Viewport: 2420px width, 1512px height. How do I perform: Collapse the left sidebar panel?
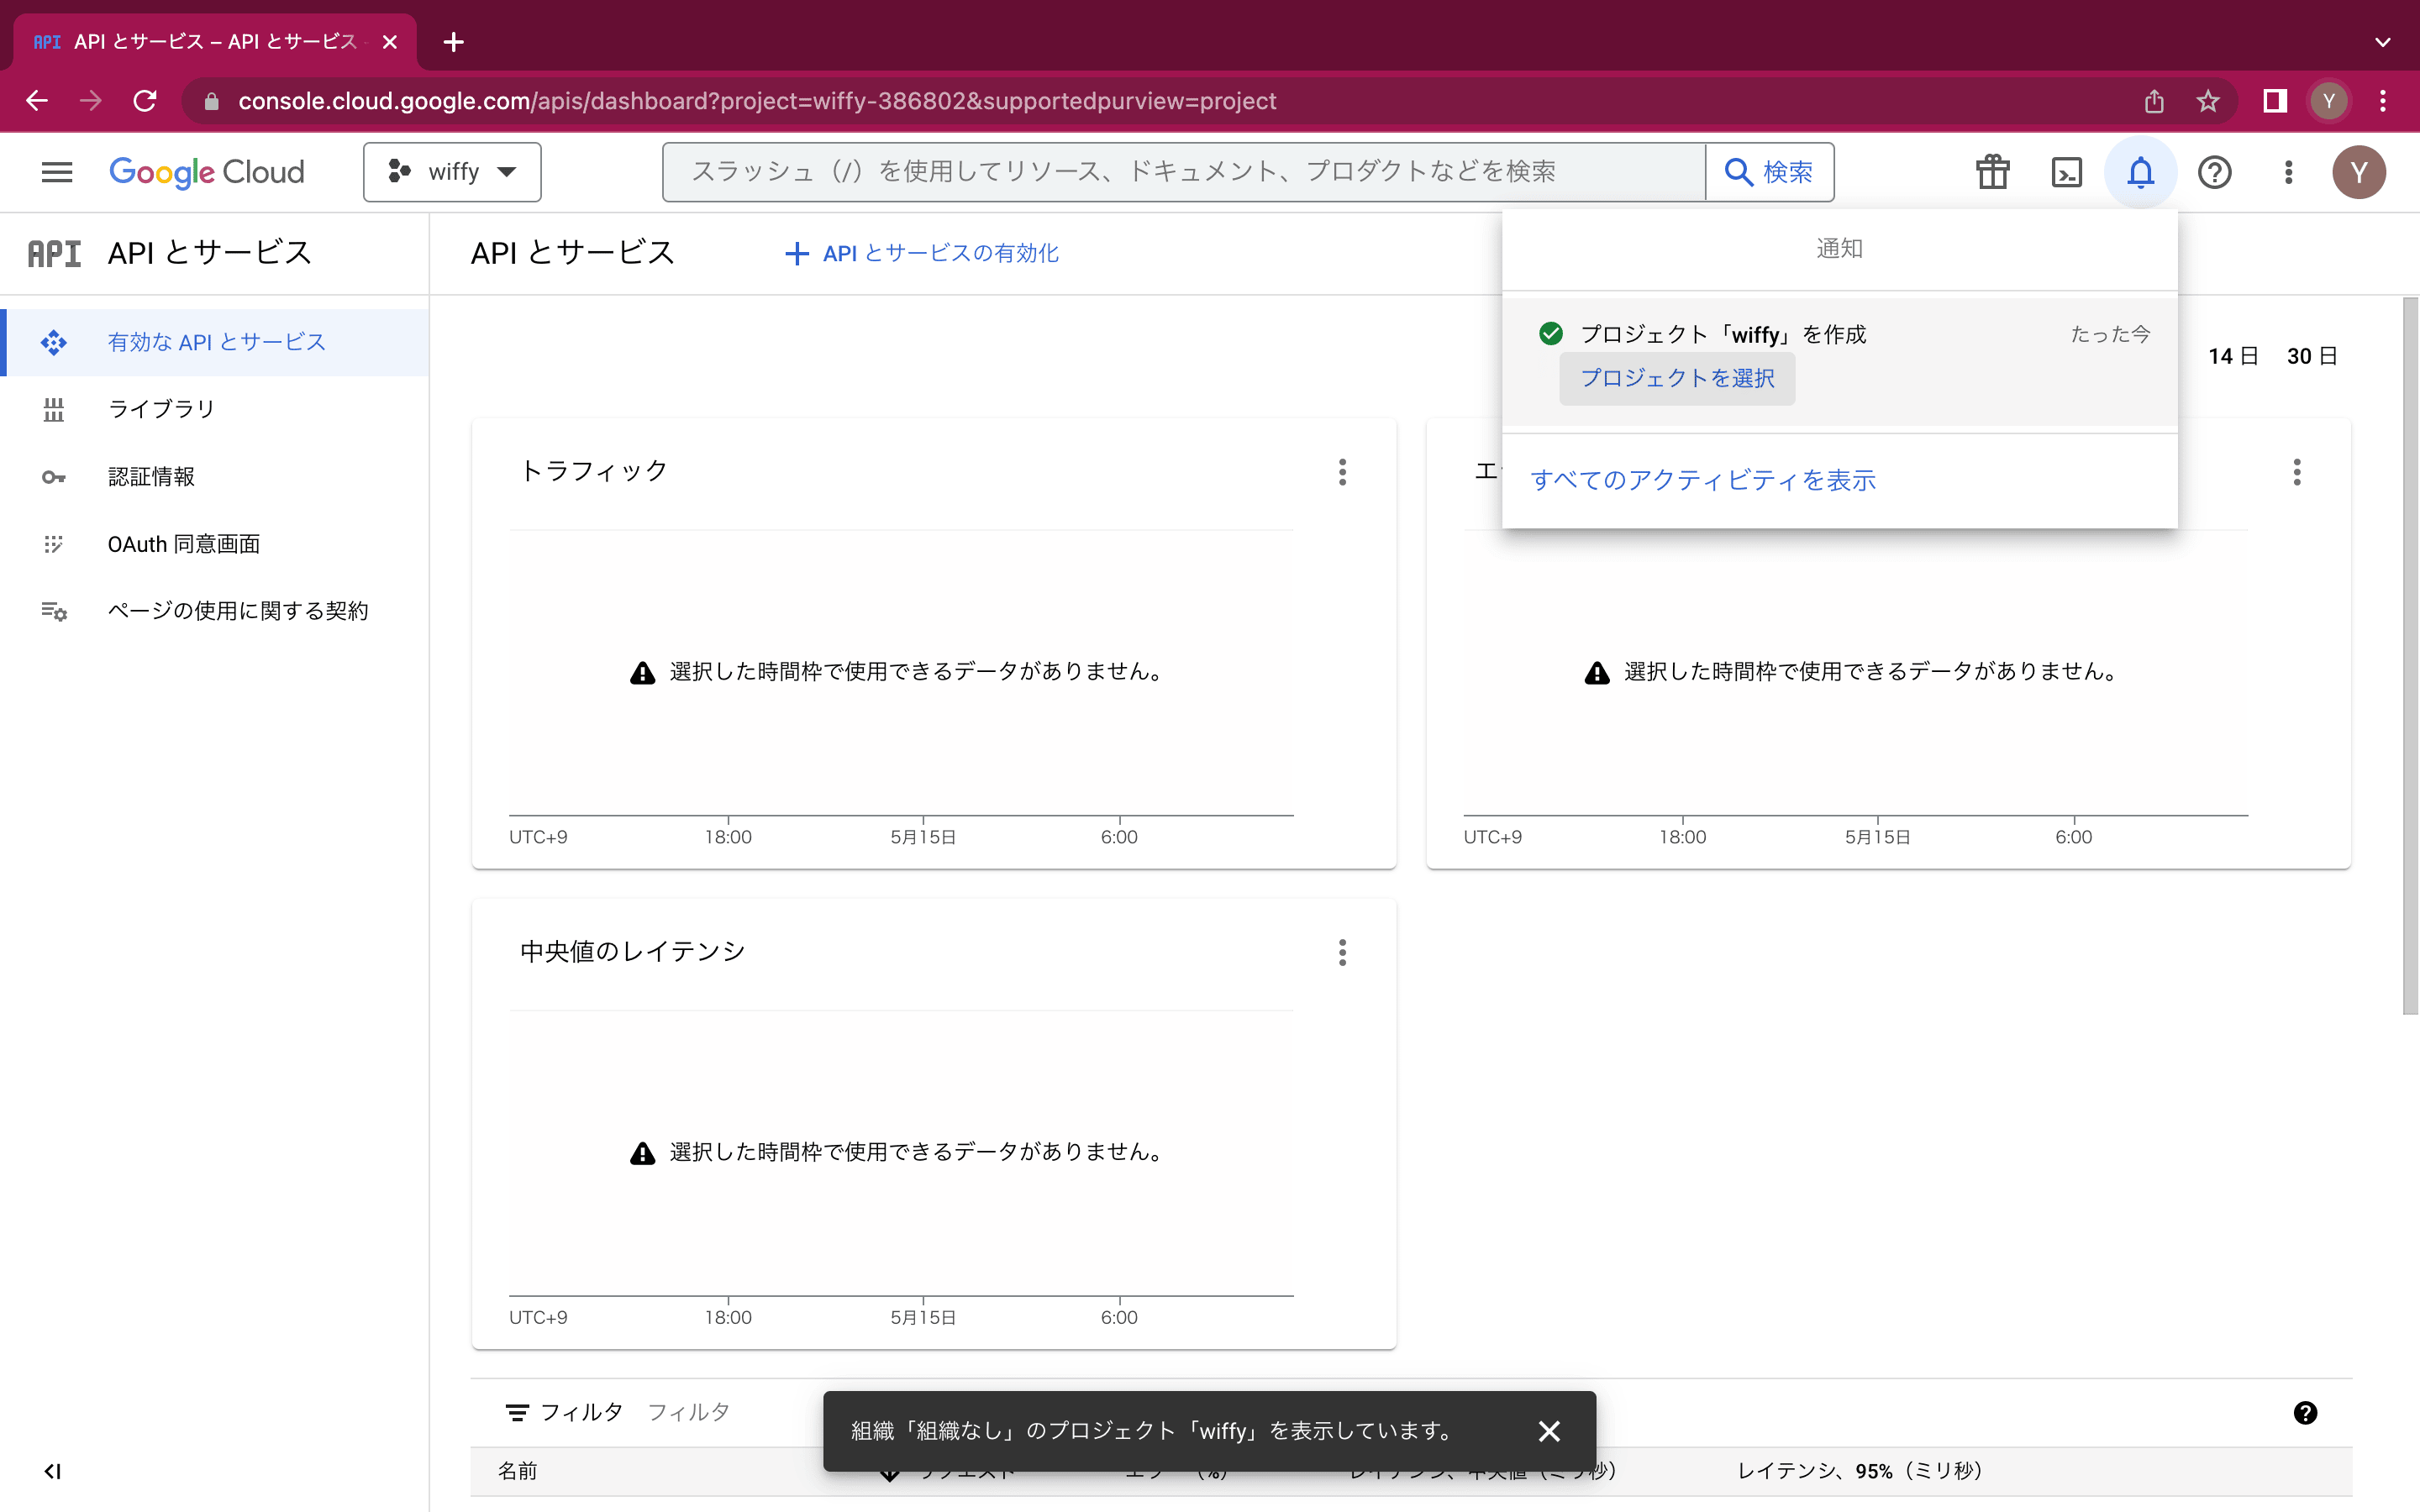[53, 1471]
